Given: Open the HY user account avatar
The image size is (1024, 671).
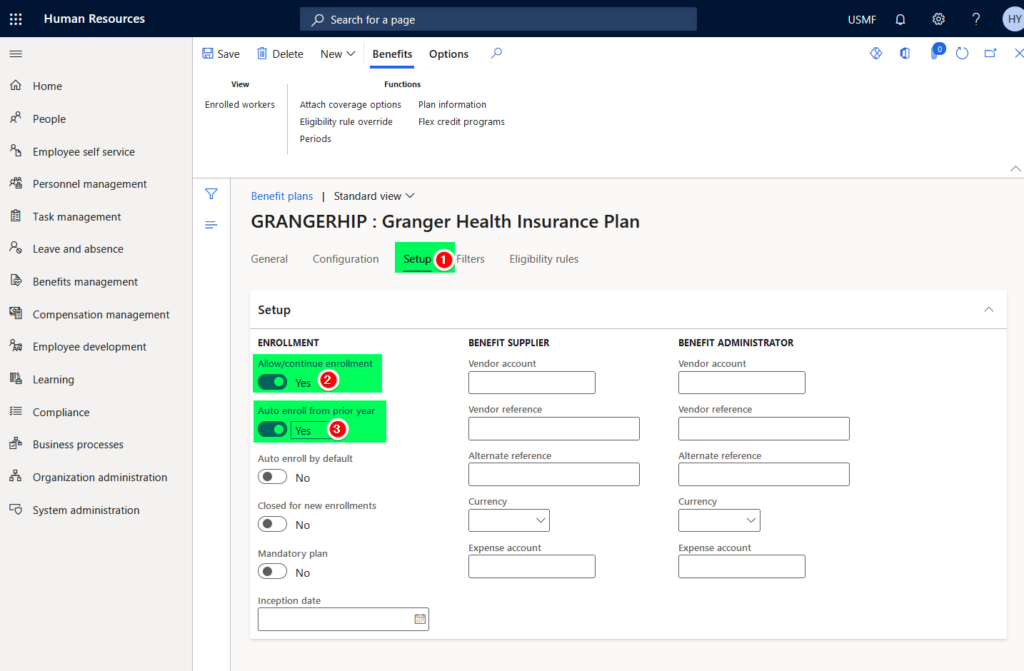Looking at the screenshot, I should 1013,19.
